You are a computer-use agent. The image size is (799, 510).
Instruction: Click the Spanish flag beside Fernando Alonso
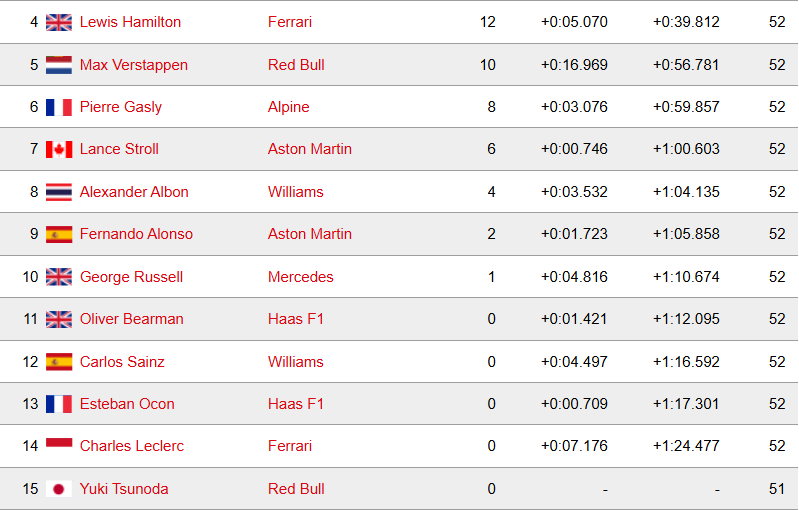(59, 234)
